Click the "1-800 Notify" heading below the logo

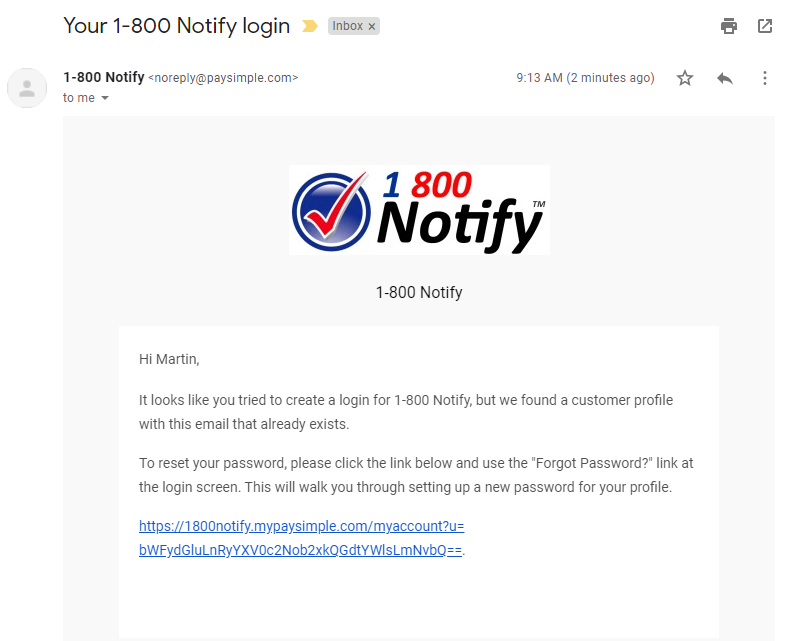point(419,293)
